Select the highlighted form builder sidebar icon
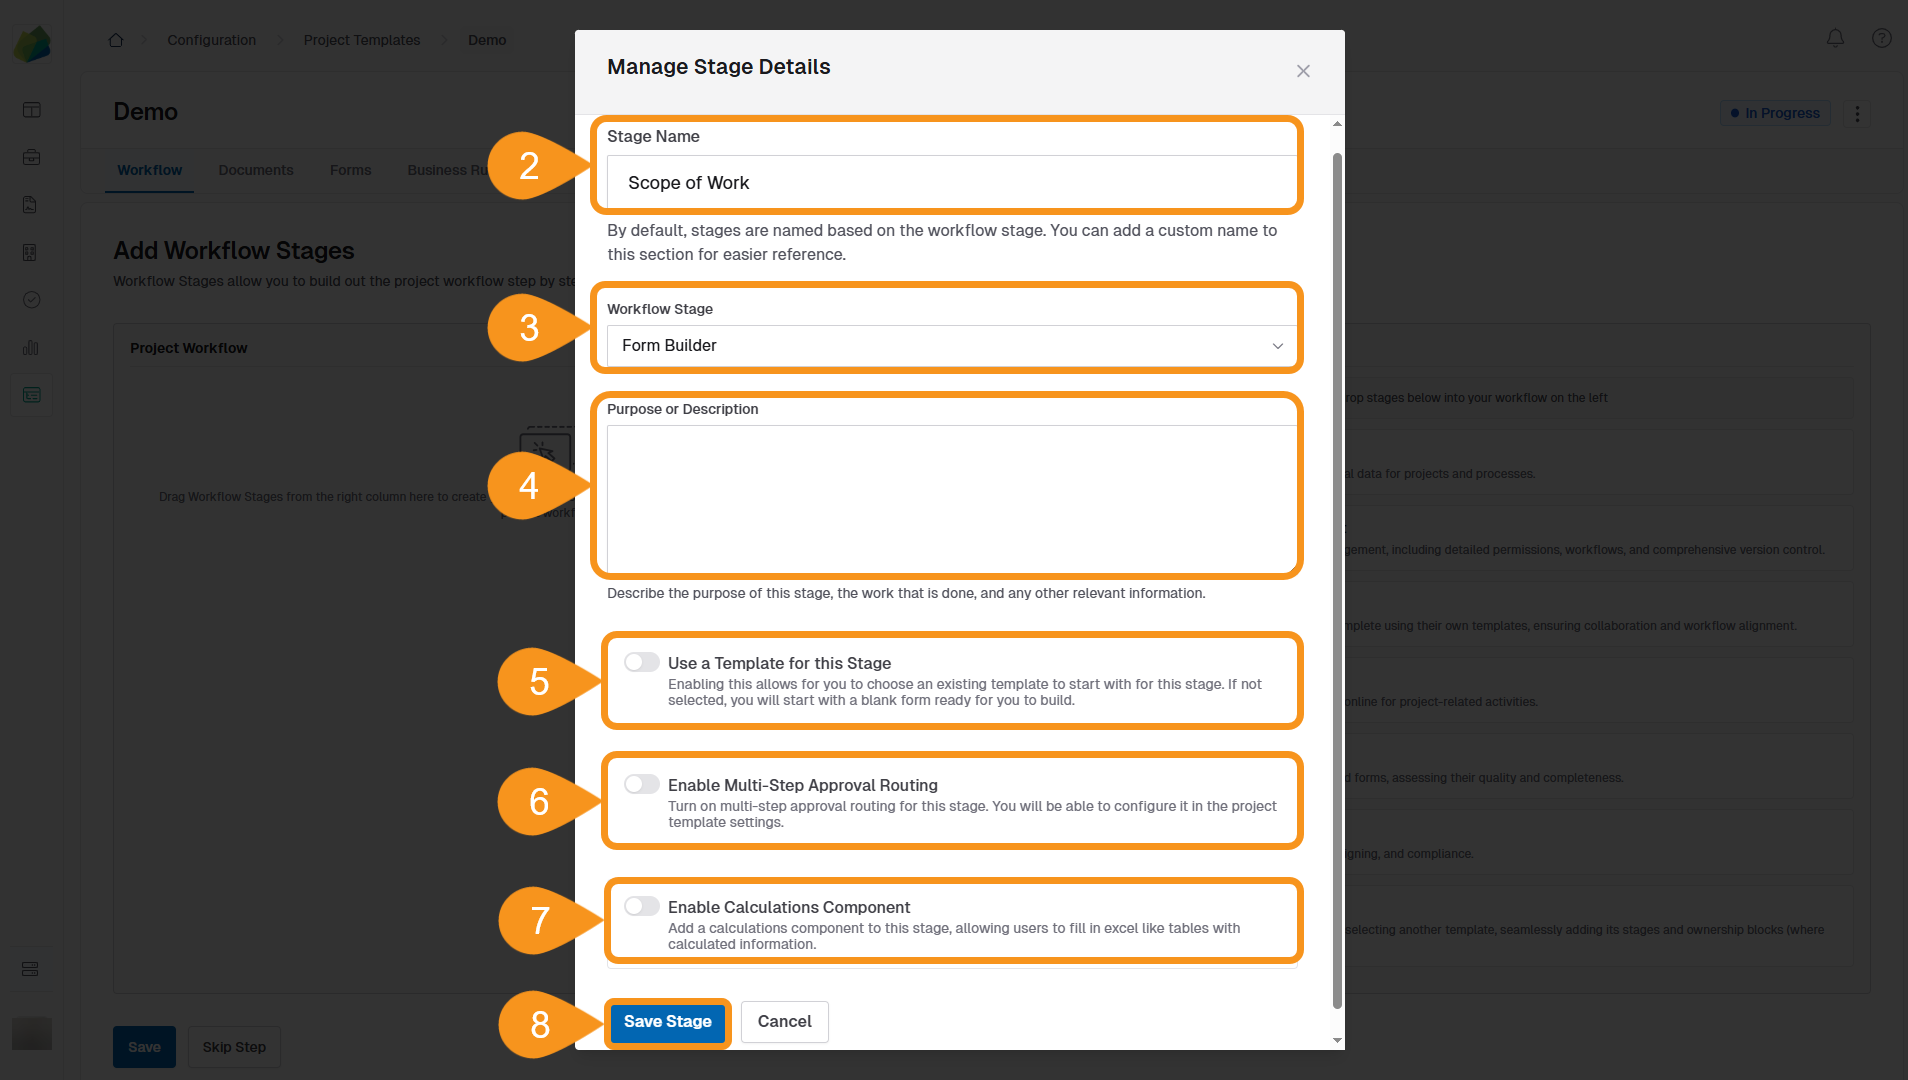 [31, 395]
